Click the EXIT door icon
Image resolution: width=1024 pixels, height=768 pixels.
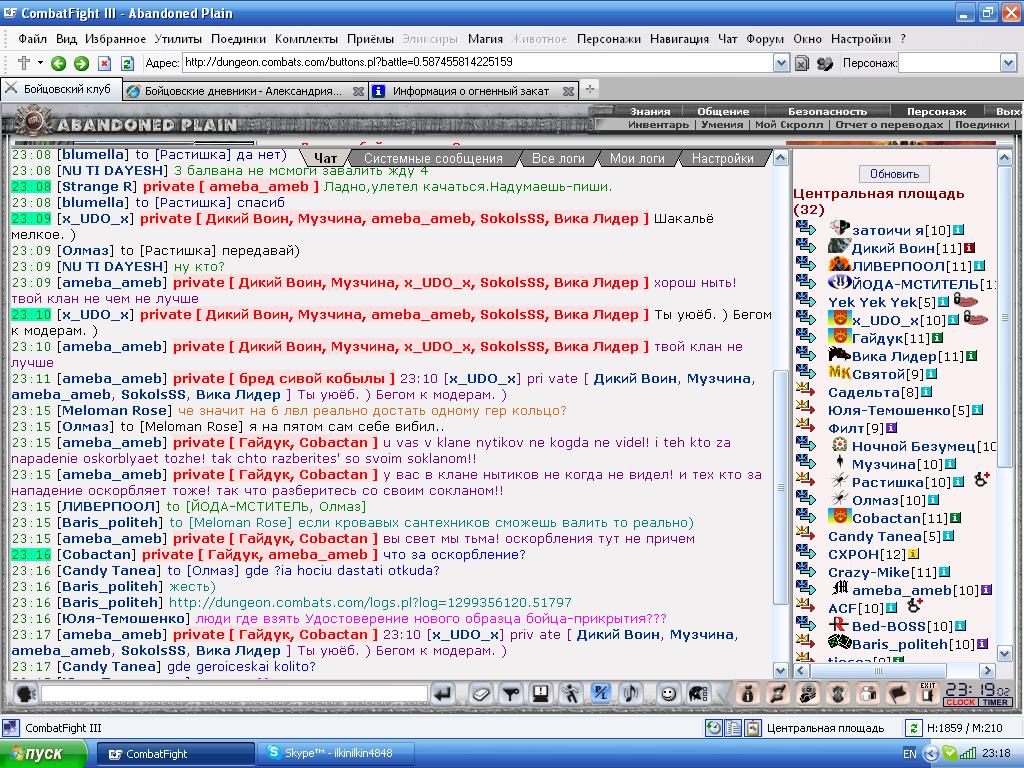927,692
